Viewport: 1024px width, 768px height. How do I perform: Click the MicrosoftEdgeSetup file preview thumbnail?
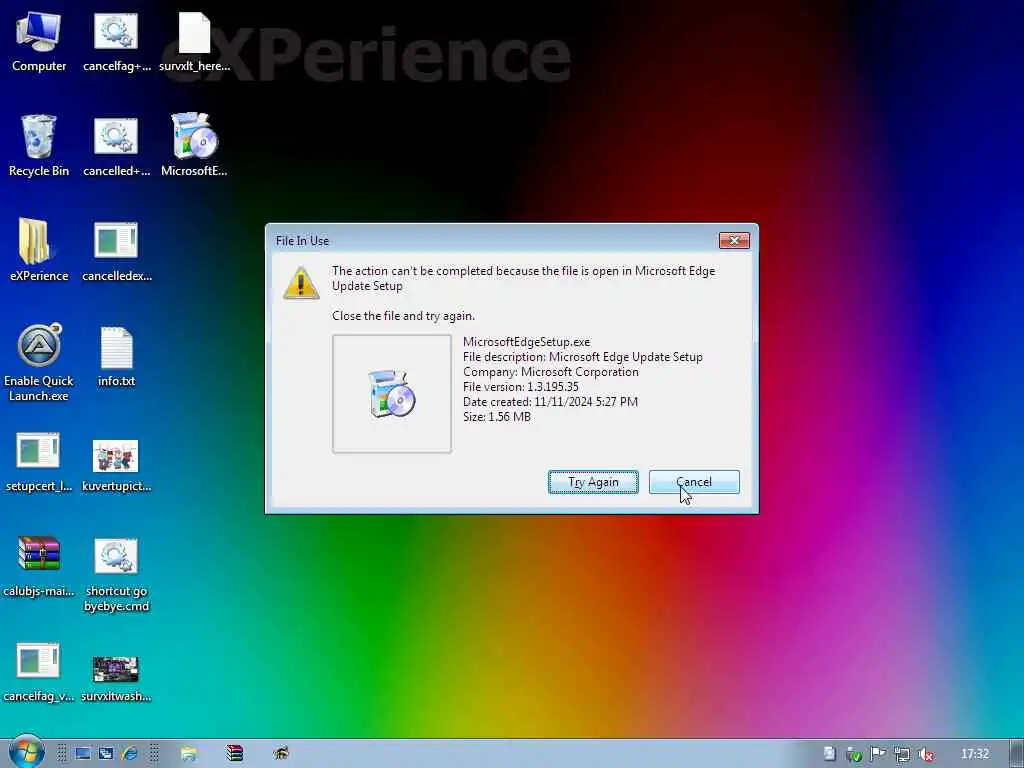(x=392, y=394)
